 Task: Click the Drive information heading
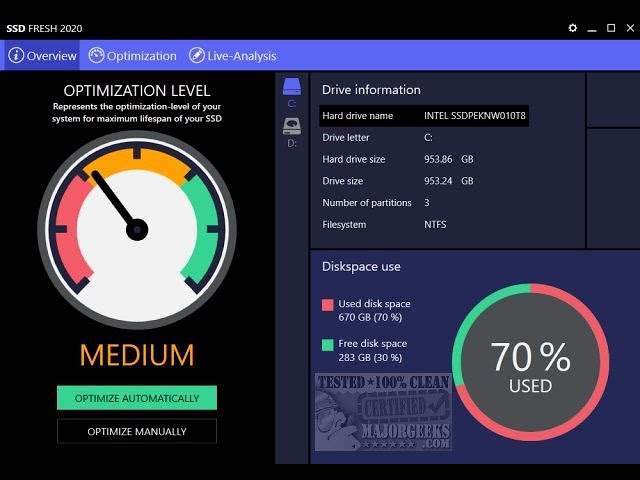point(371,90)
